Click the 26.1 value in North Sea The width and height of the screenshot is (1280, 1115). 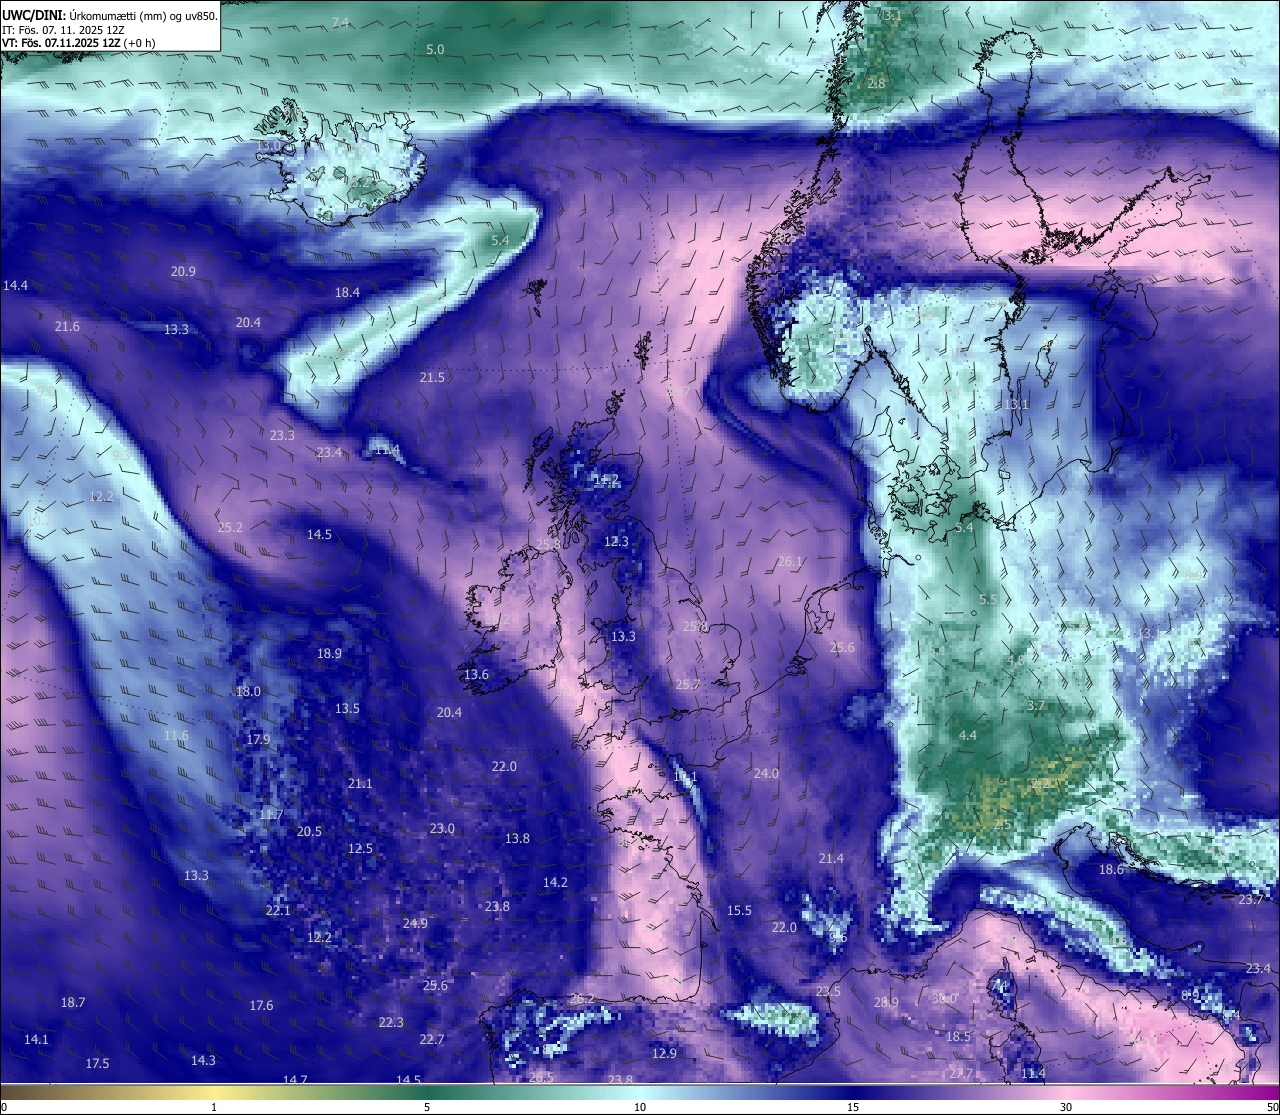[790, 561]
